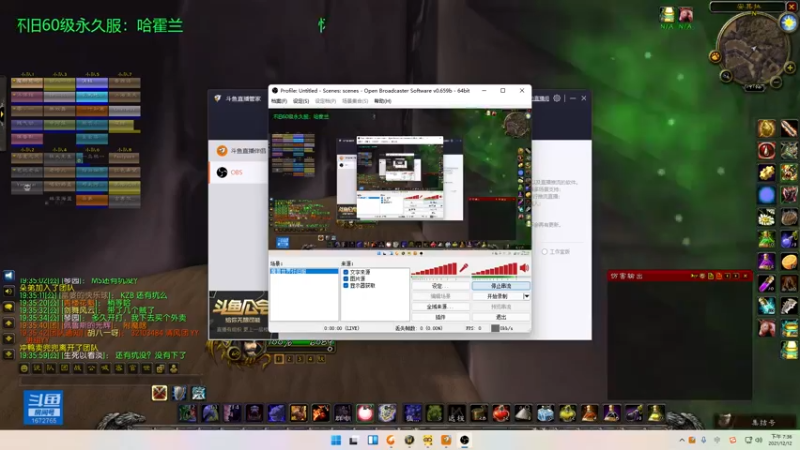
Task: Open the 帮助(H) menu in OBS
Action: tap(383, 101)
